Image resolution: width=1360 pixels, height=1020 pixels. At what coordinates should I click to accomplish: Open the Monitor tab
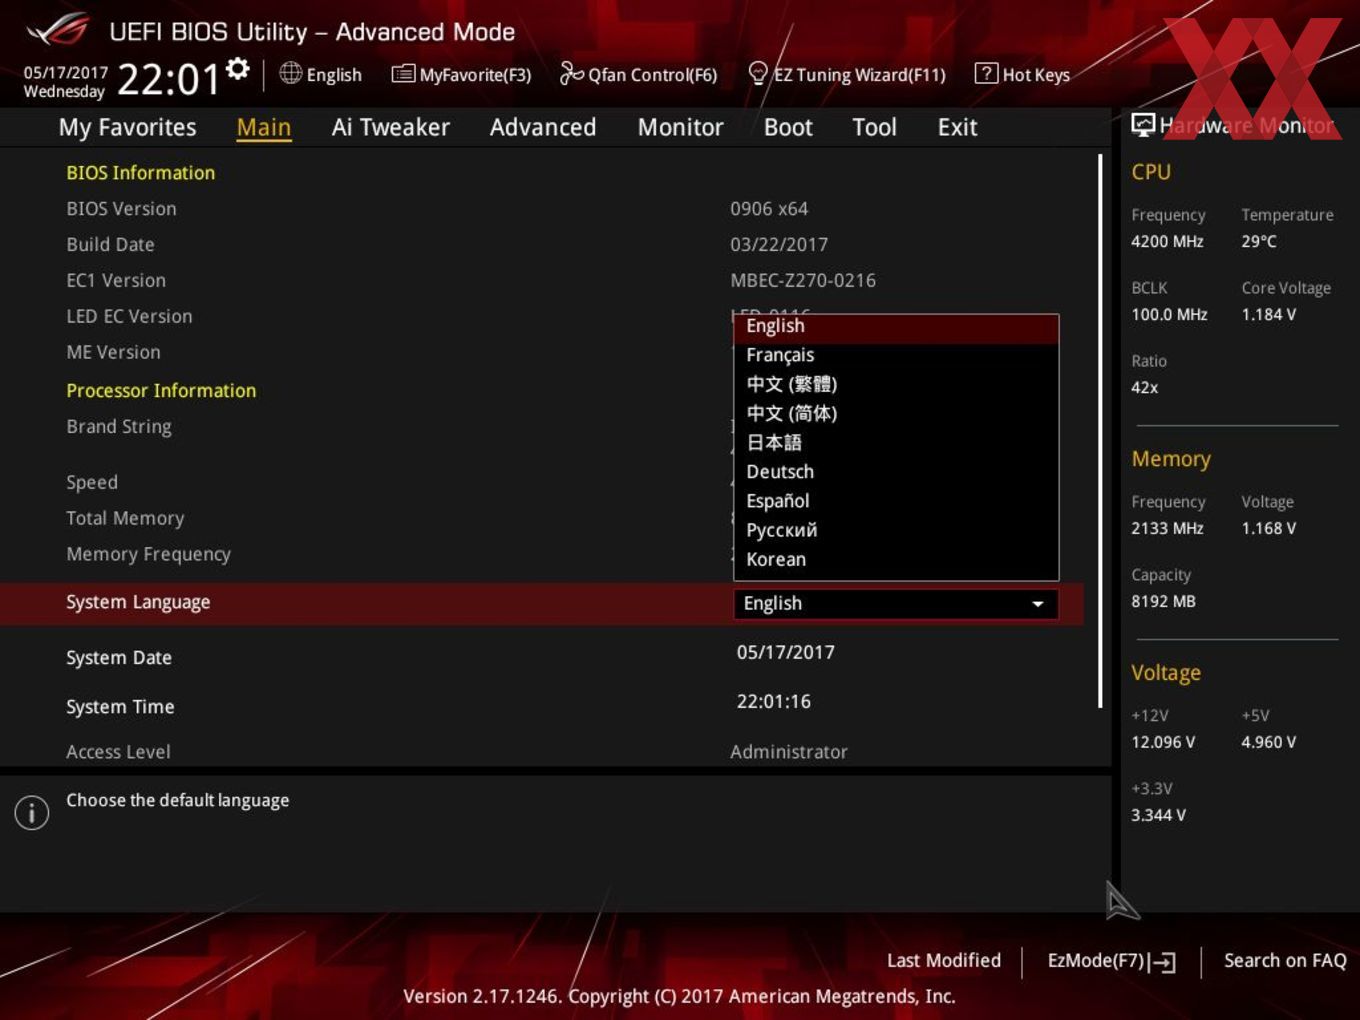680,128
